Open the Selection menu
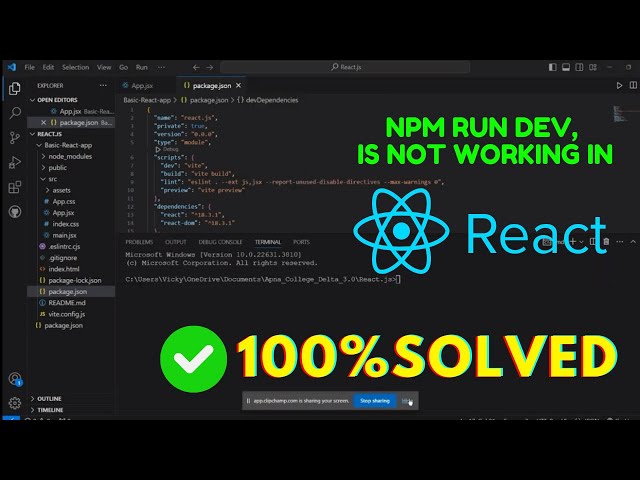 pyautogui.click(x=76, y=67)
